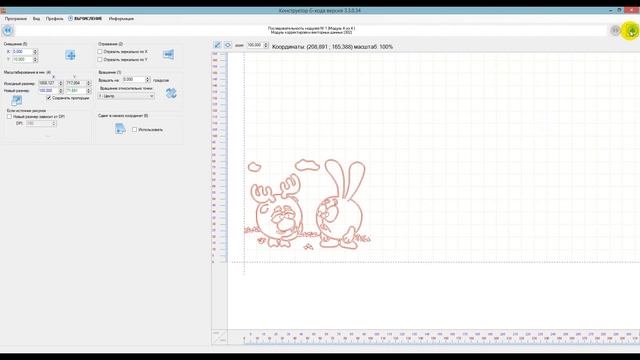The image size is (640, 360).
Task: Click the new size Y field
Action: pyautogui.click(x=76, y=91)
